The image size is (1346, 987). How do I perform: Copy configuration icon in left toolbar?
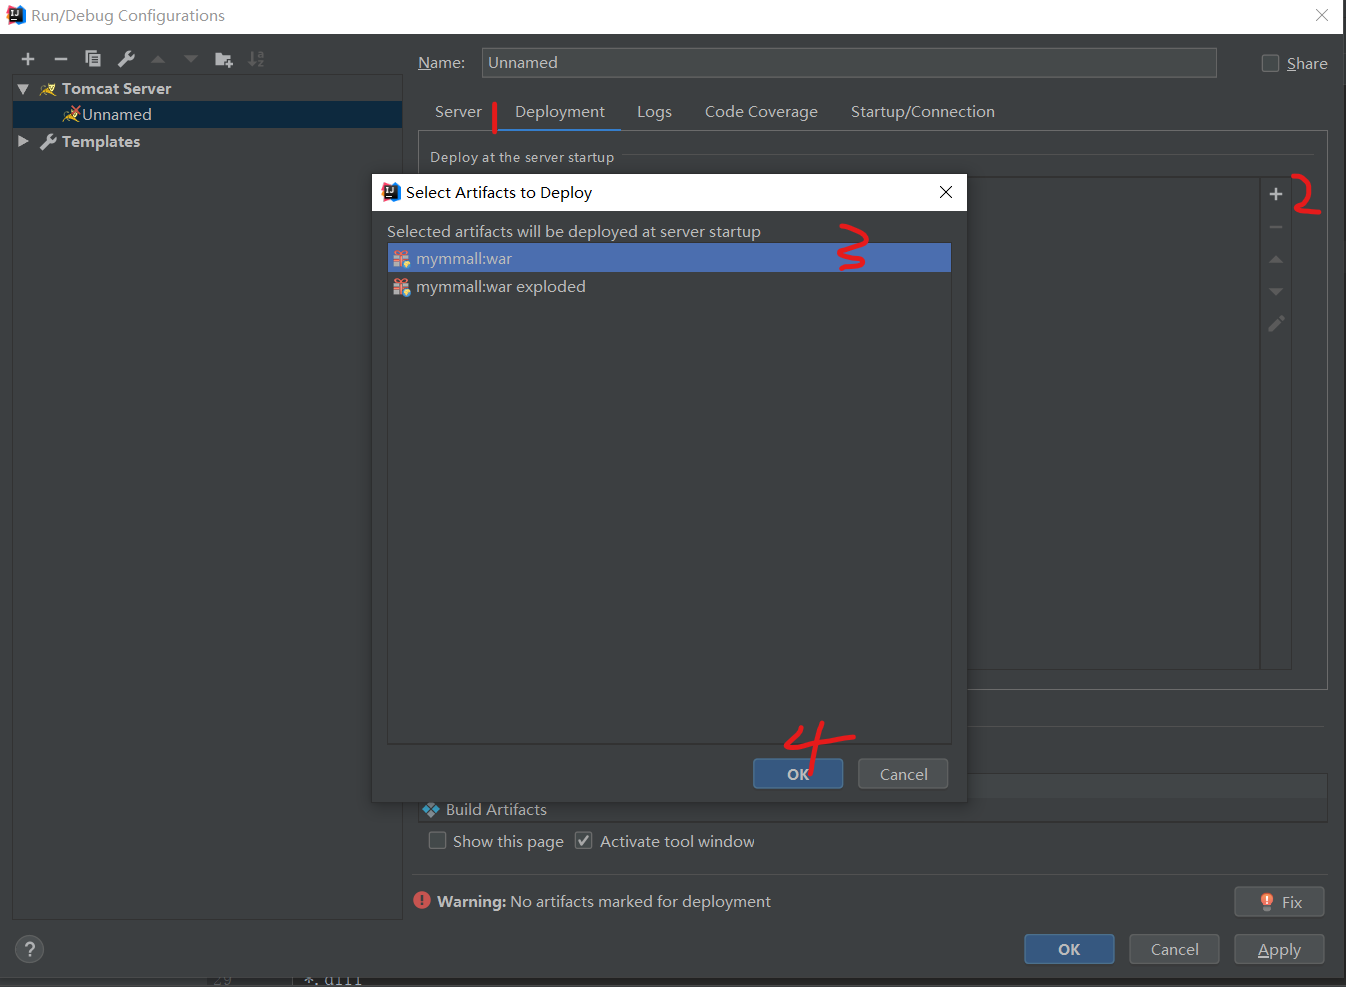pyautogui.click(x=93, y=59)
